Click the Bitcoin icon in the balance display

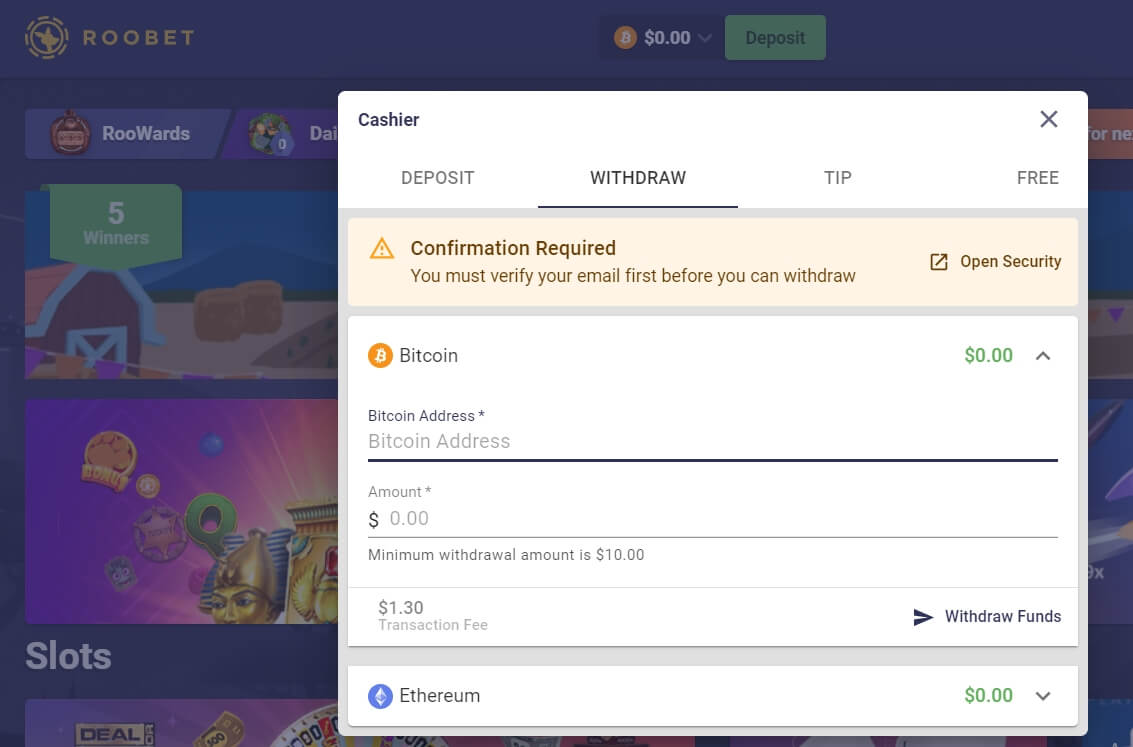coord(625,37)
